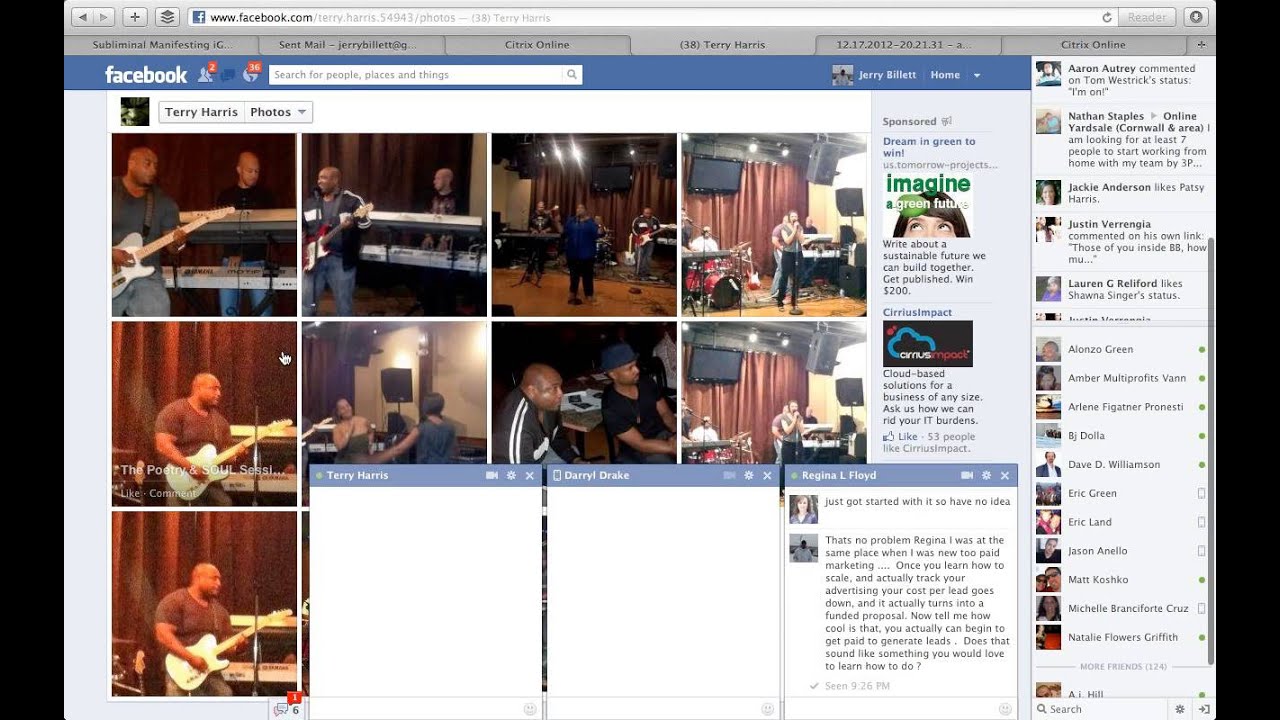1280x720 pixels.
Task: Start video call in Terry Harris chat
Action: coord(492,476)
